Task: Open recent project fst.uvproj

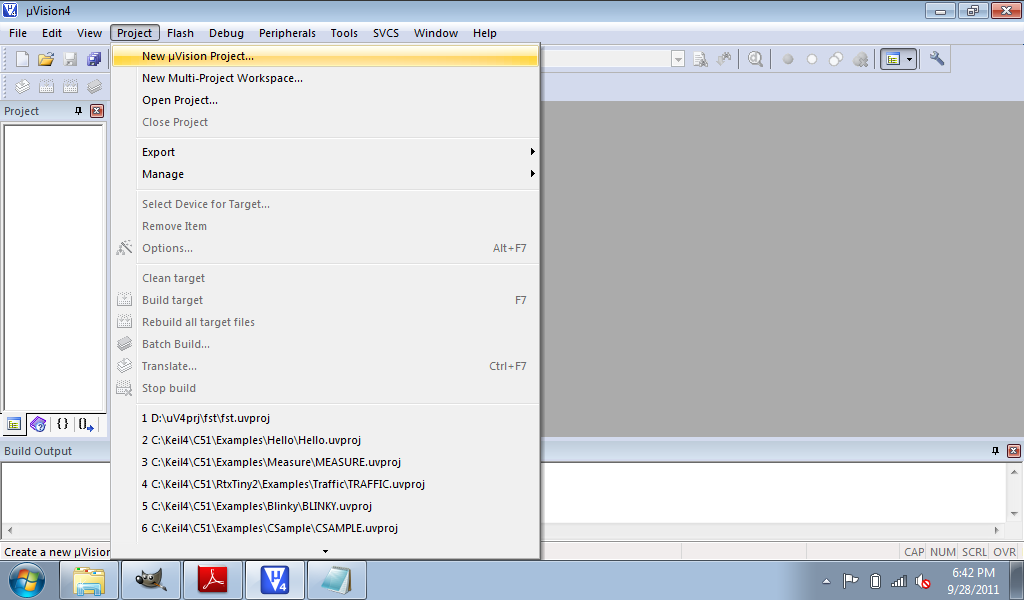Action: [x=325, y=418]
